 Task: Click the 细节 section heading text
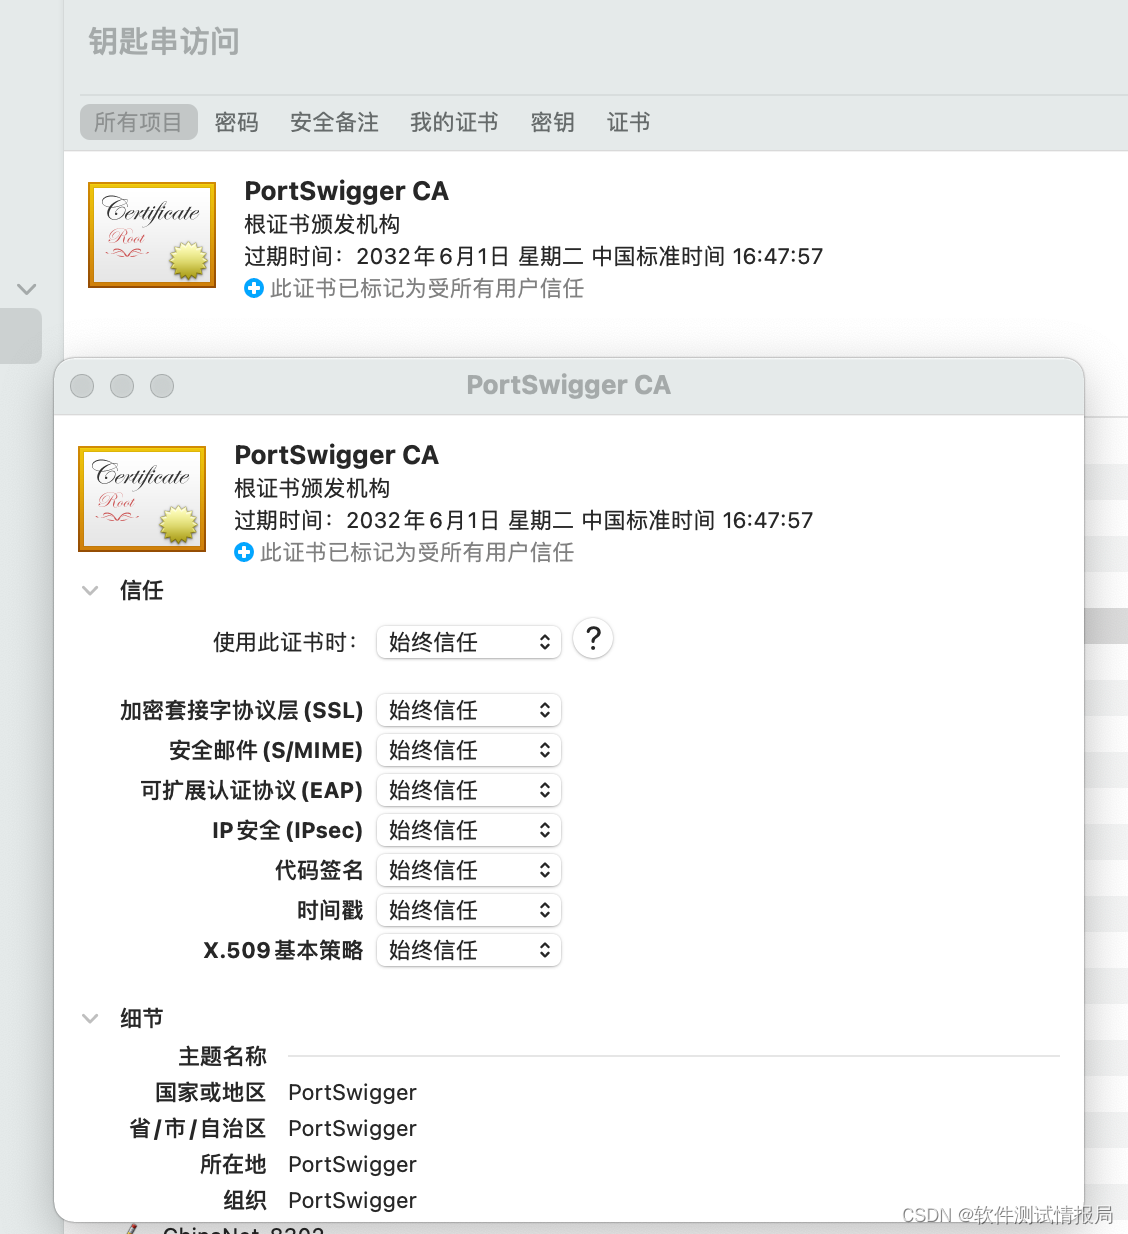click(x=142, y=1018)
